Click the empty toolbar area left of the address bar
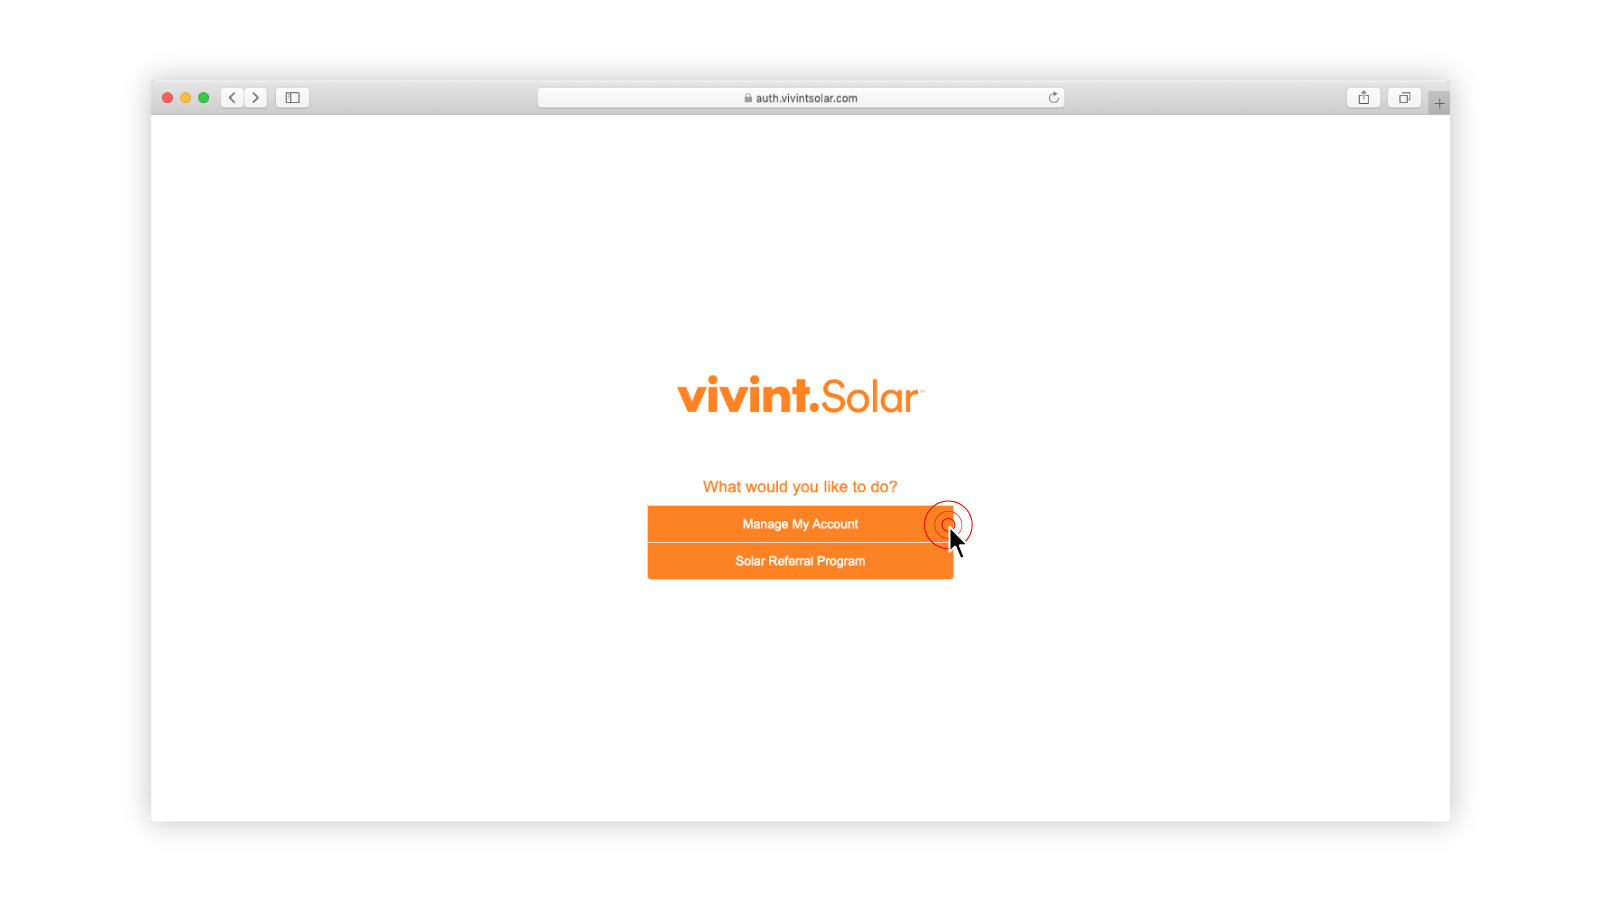This screenshot has height=900, width=1600. (423, 98)
